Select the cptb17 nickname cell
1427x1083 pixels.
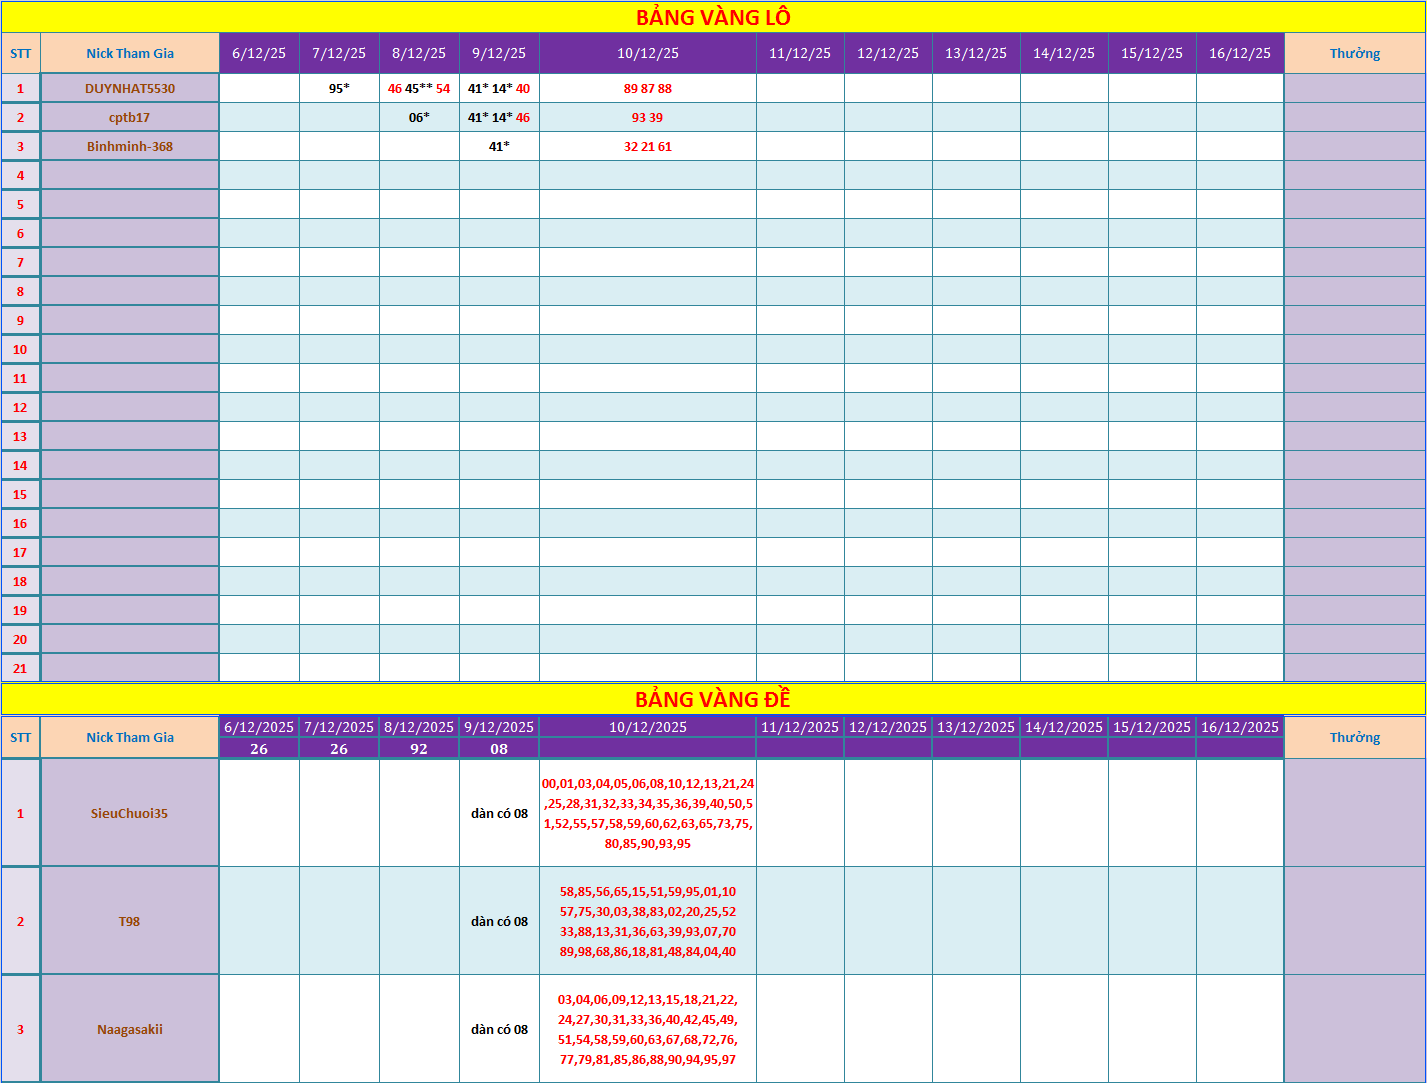130,117
